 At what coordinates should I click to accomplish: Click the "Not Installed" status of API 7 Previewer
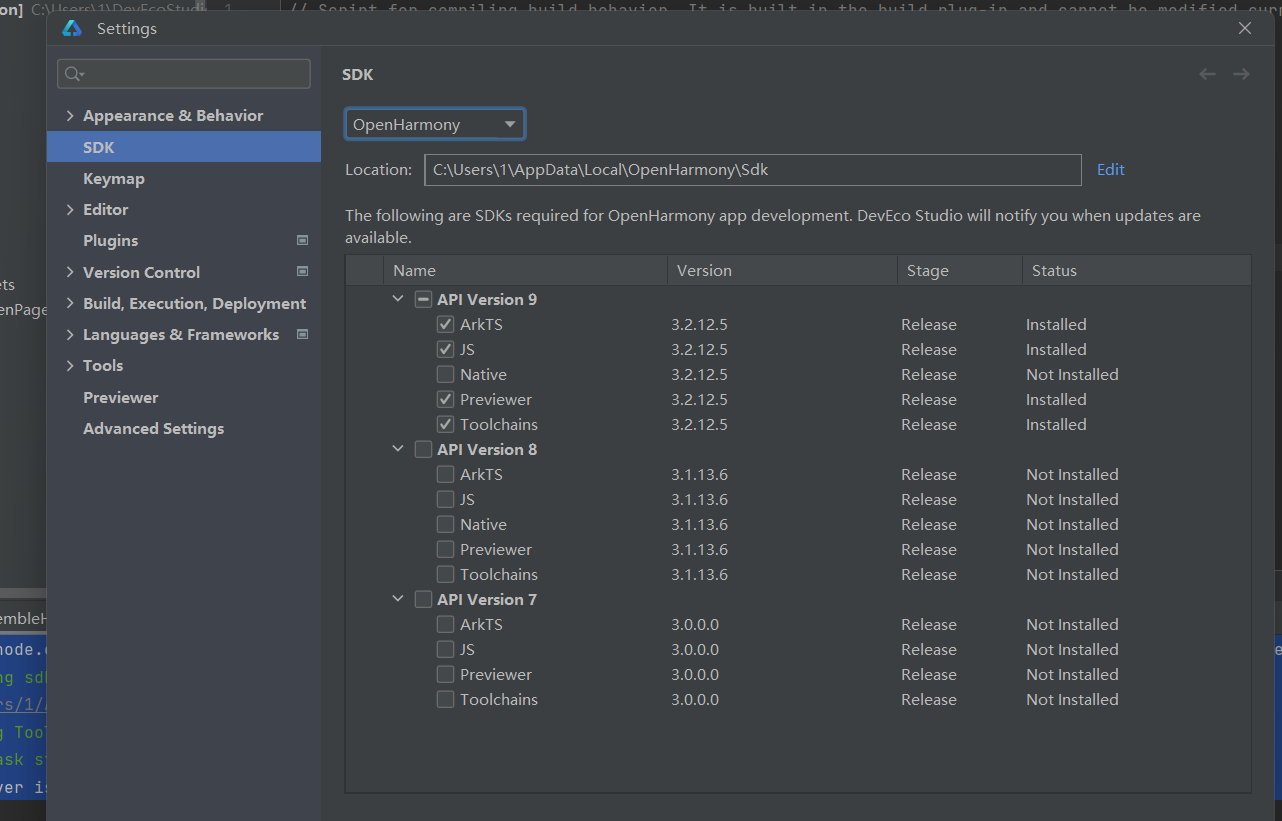tap(1072, 674)
